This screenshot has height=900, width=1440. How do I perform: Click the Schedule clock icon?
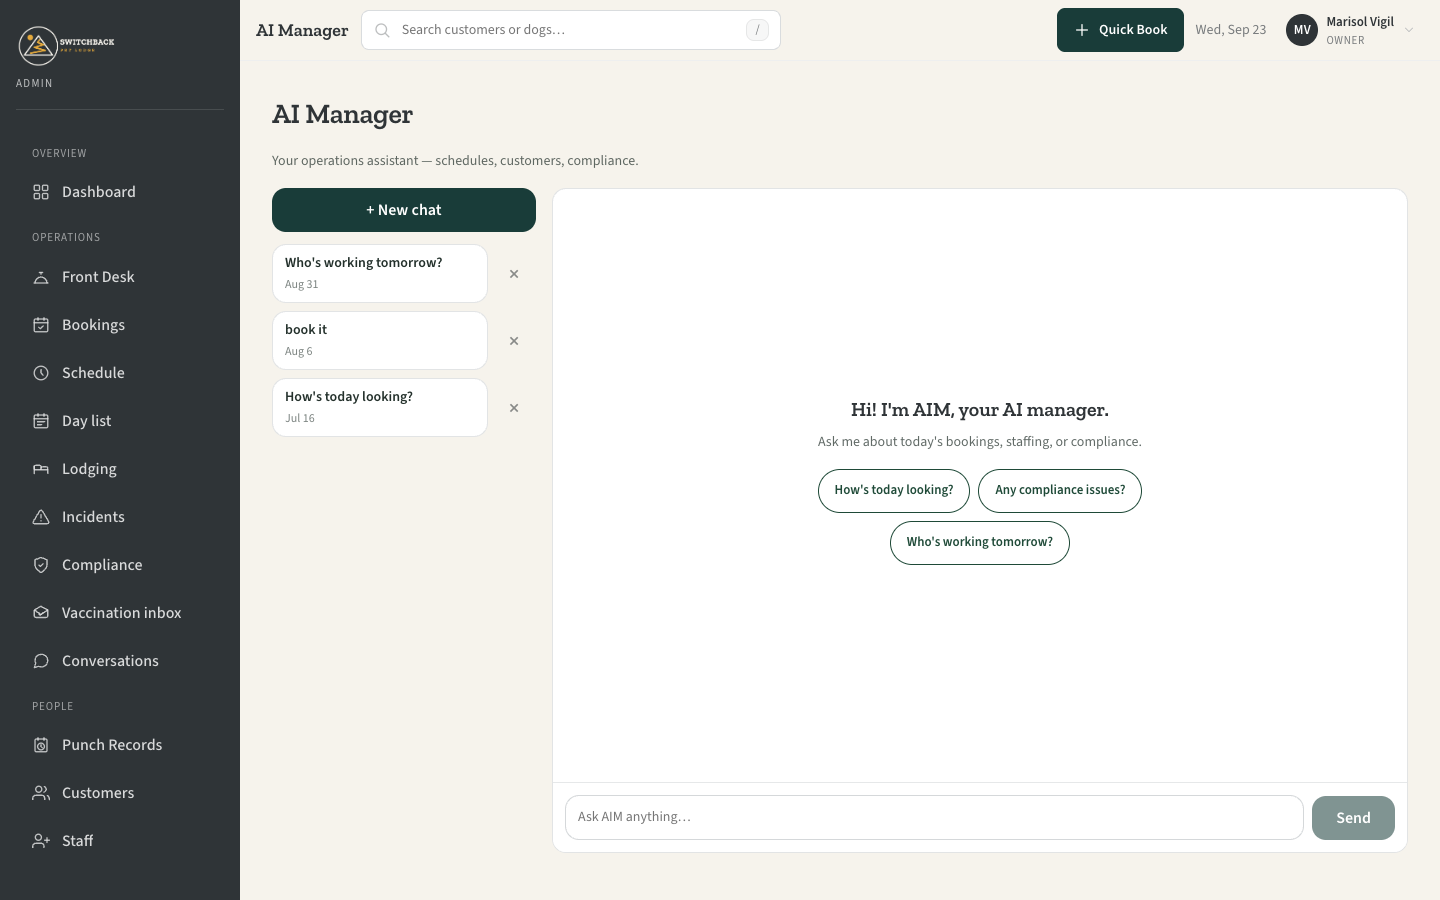point(41,373)
